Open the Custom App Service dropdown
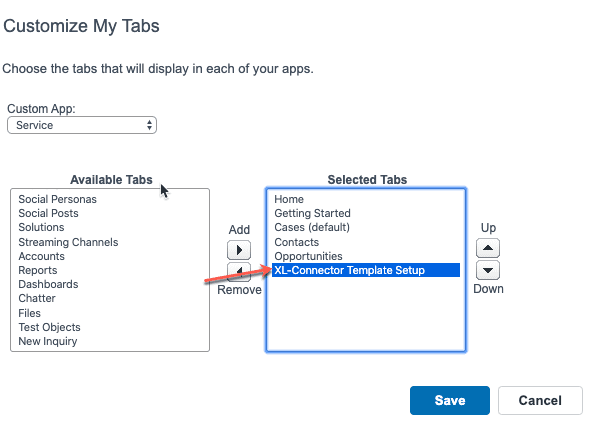 [82, 125]
